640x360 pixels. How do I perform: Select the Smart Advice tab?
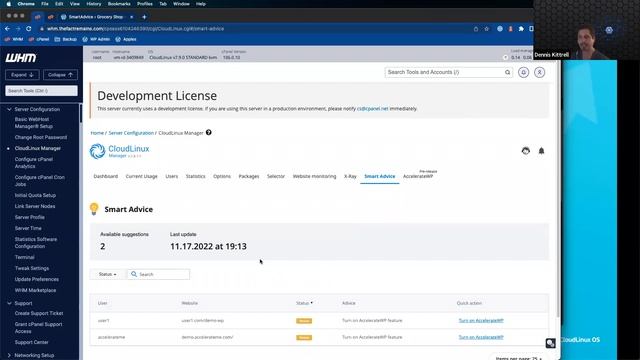point(380,176)
